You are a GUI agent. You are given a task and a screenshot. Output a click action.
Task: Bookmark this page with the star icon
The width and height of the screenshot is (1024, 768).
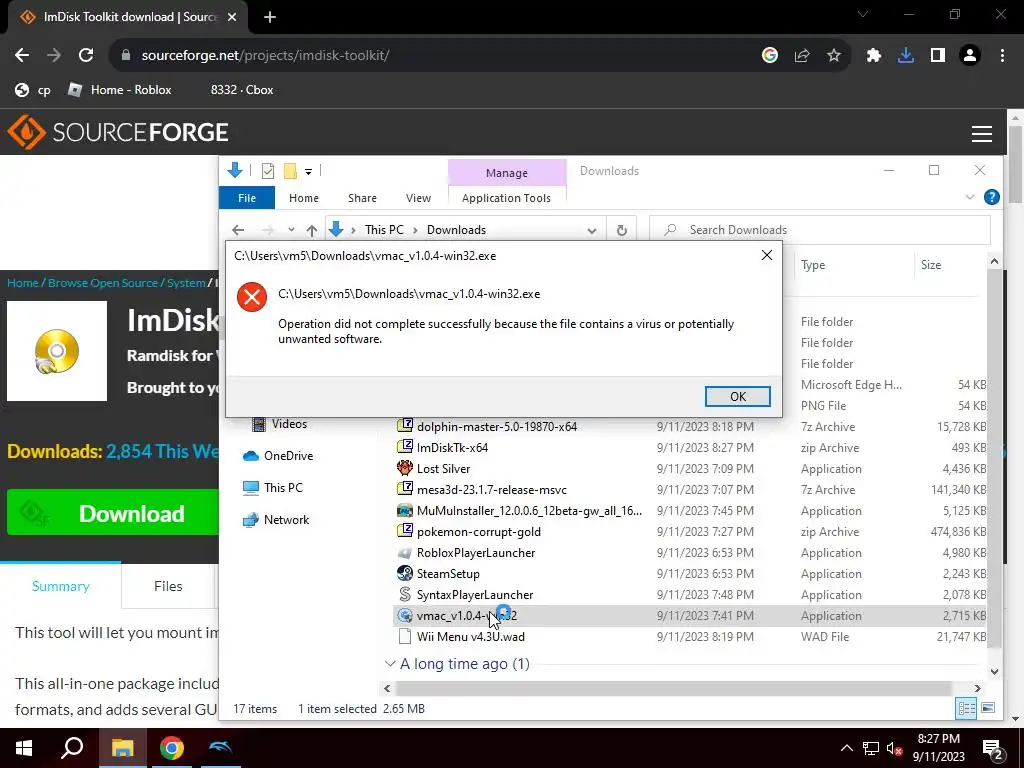coord(834,56)
